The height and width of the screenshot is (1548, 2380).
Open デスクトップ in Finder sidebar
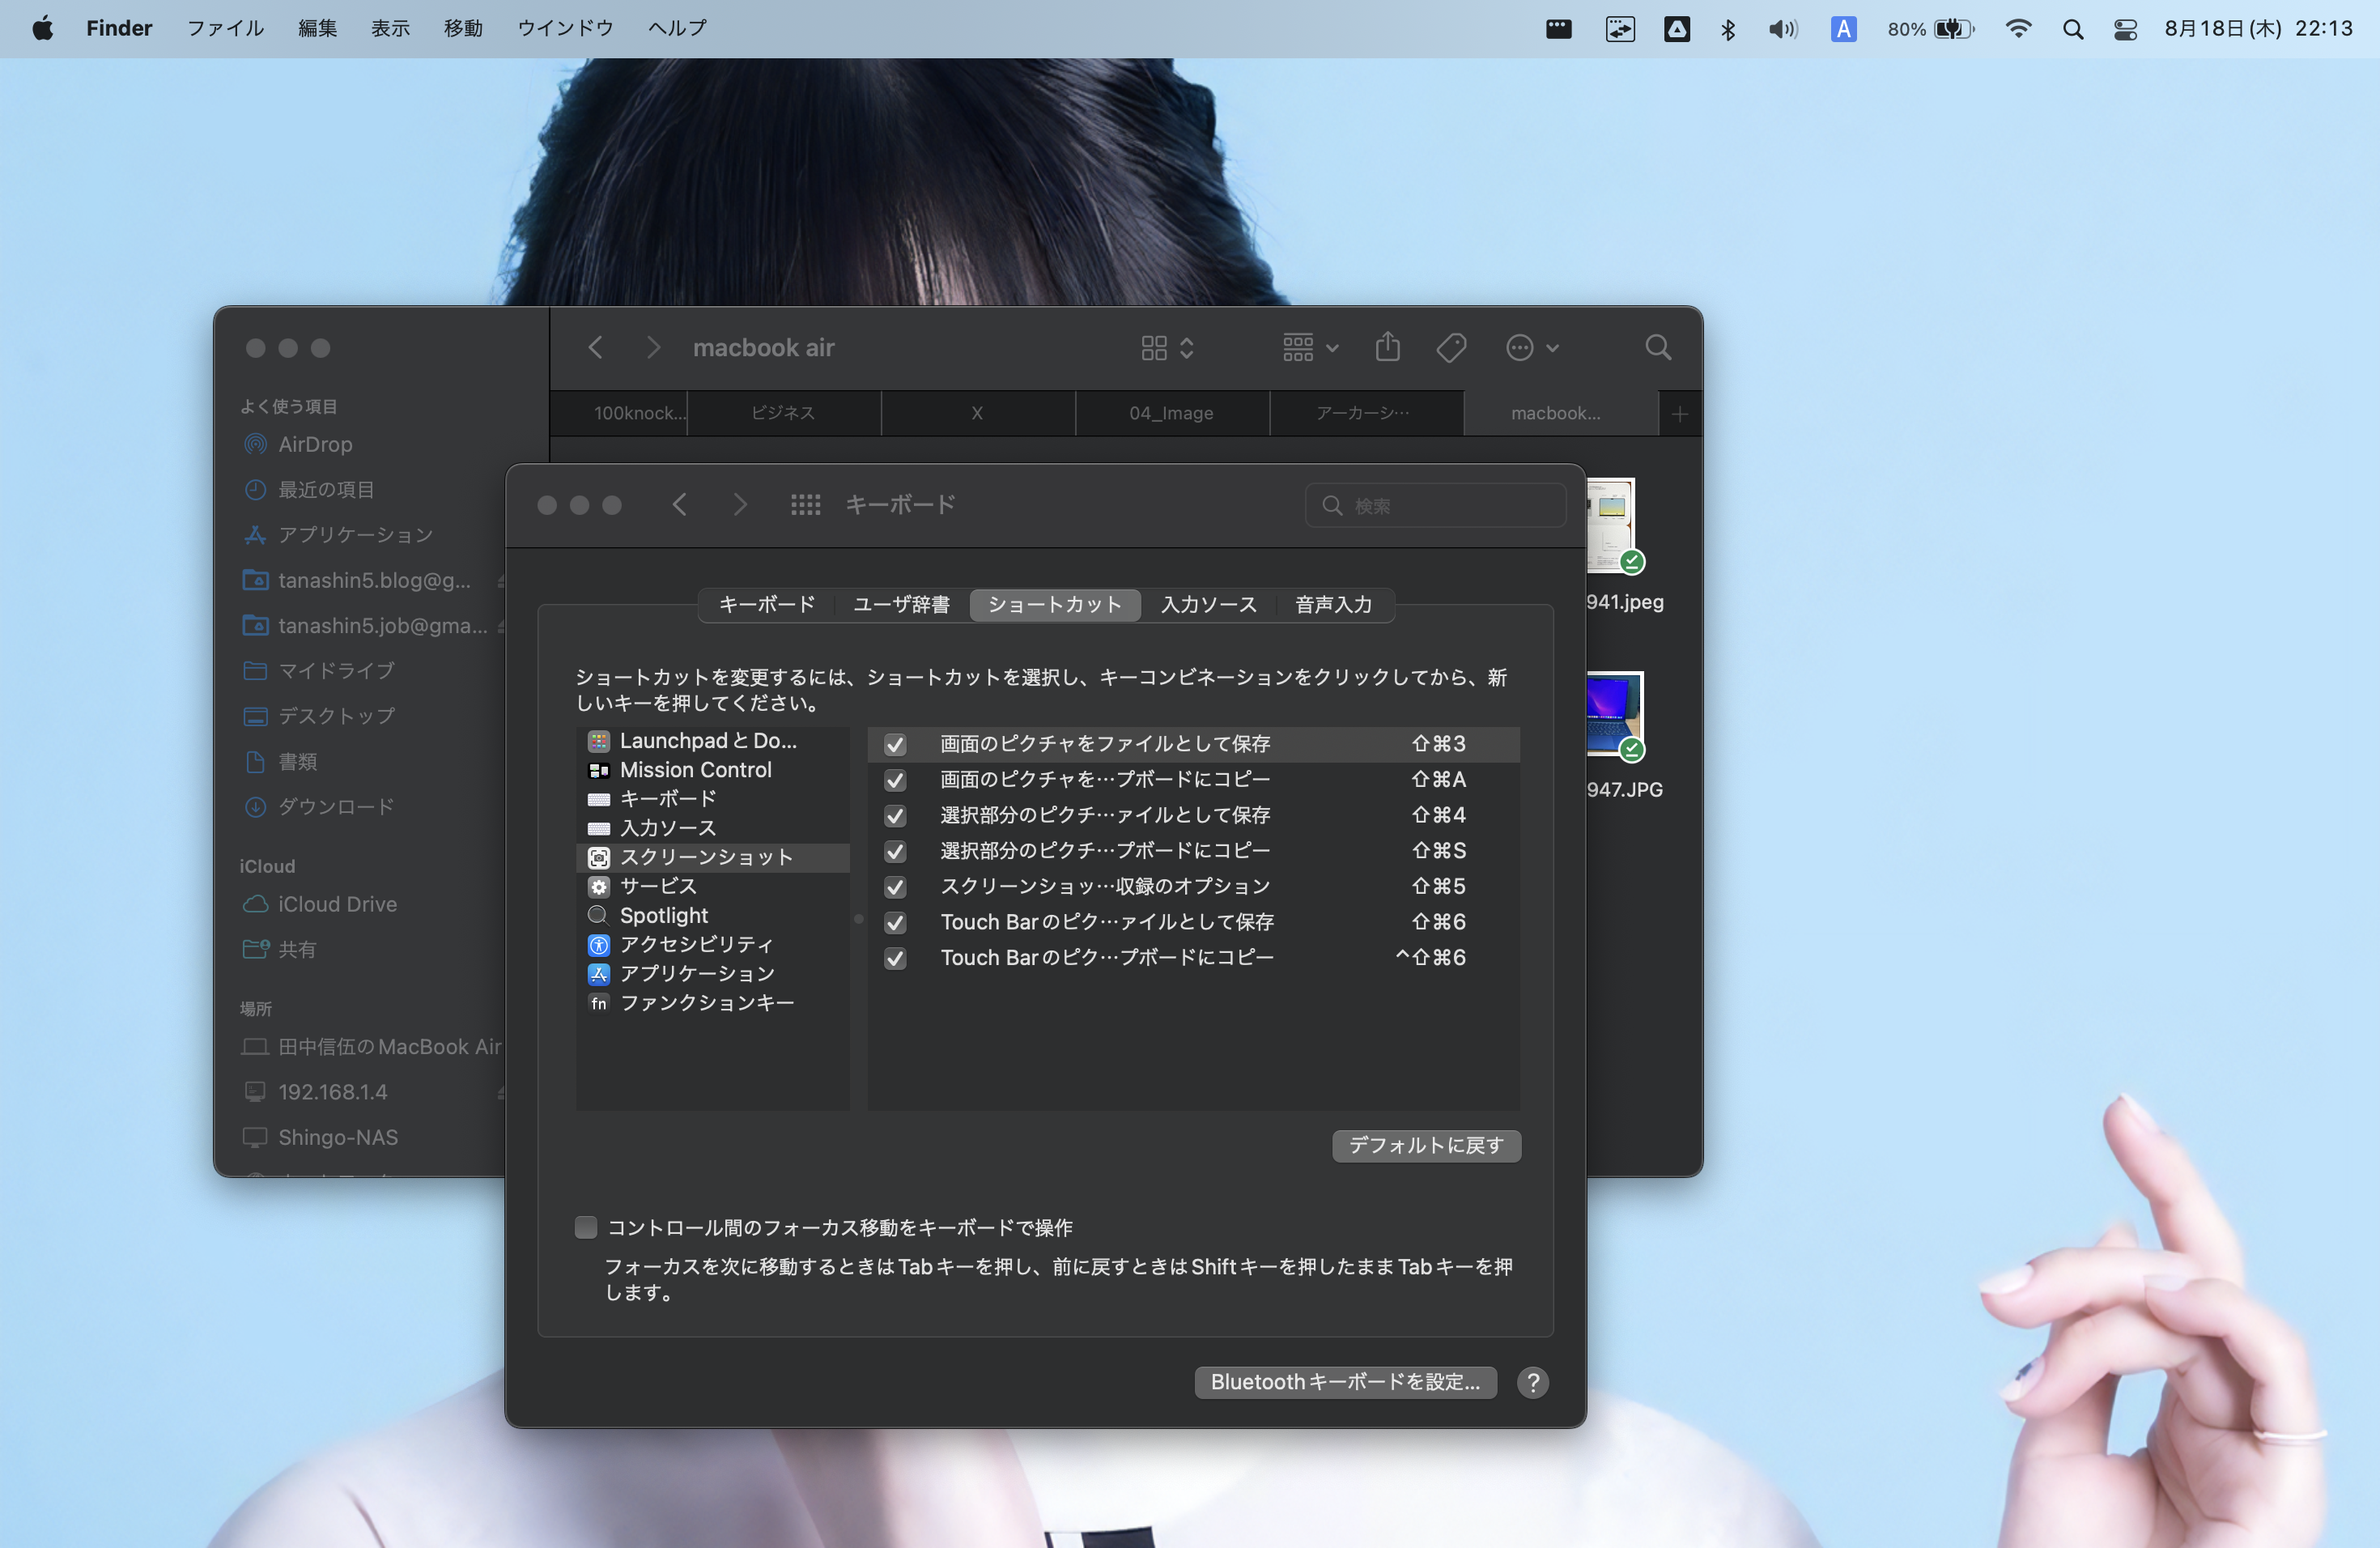click(319, 716)
